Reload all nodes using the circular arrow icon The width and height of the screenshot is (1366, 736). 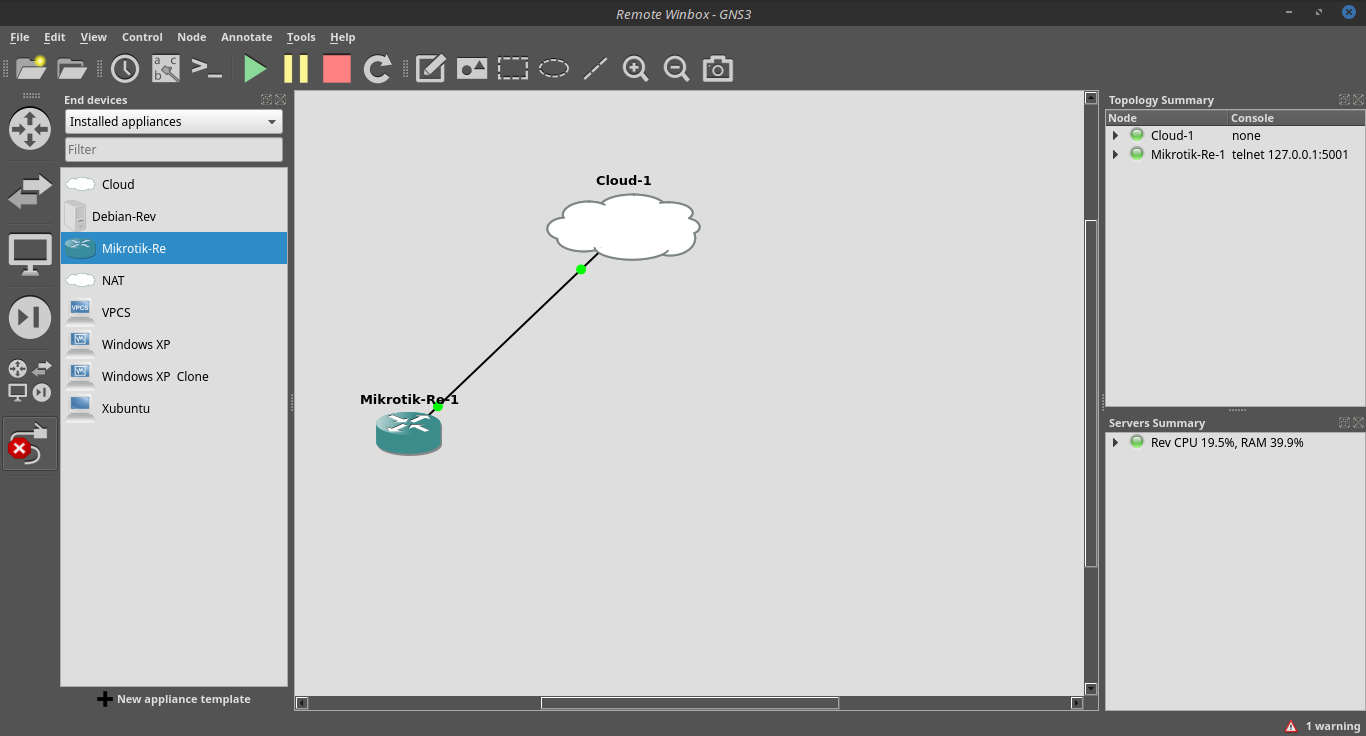click(x=377, y=68)
